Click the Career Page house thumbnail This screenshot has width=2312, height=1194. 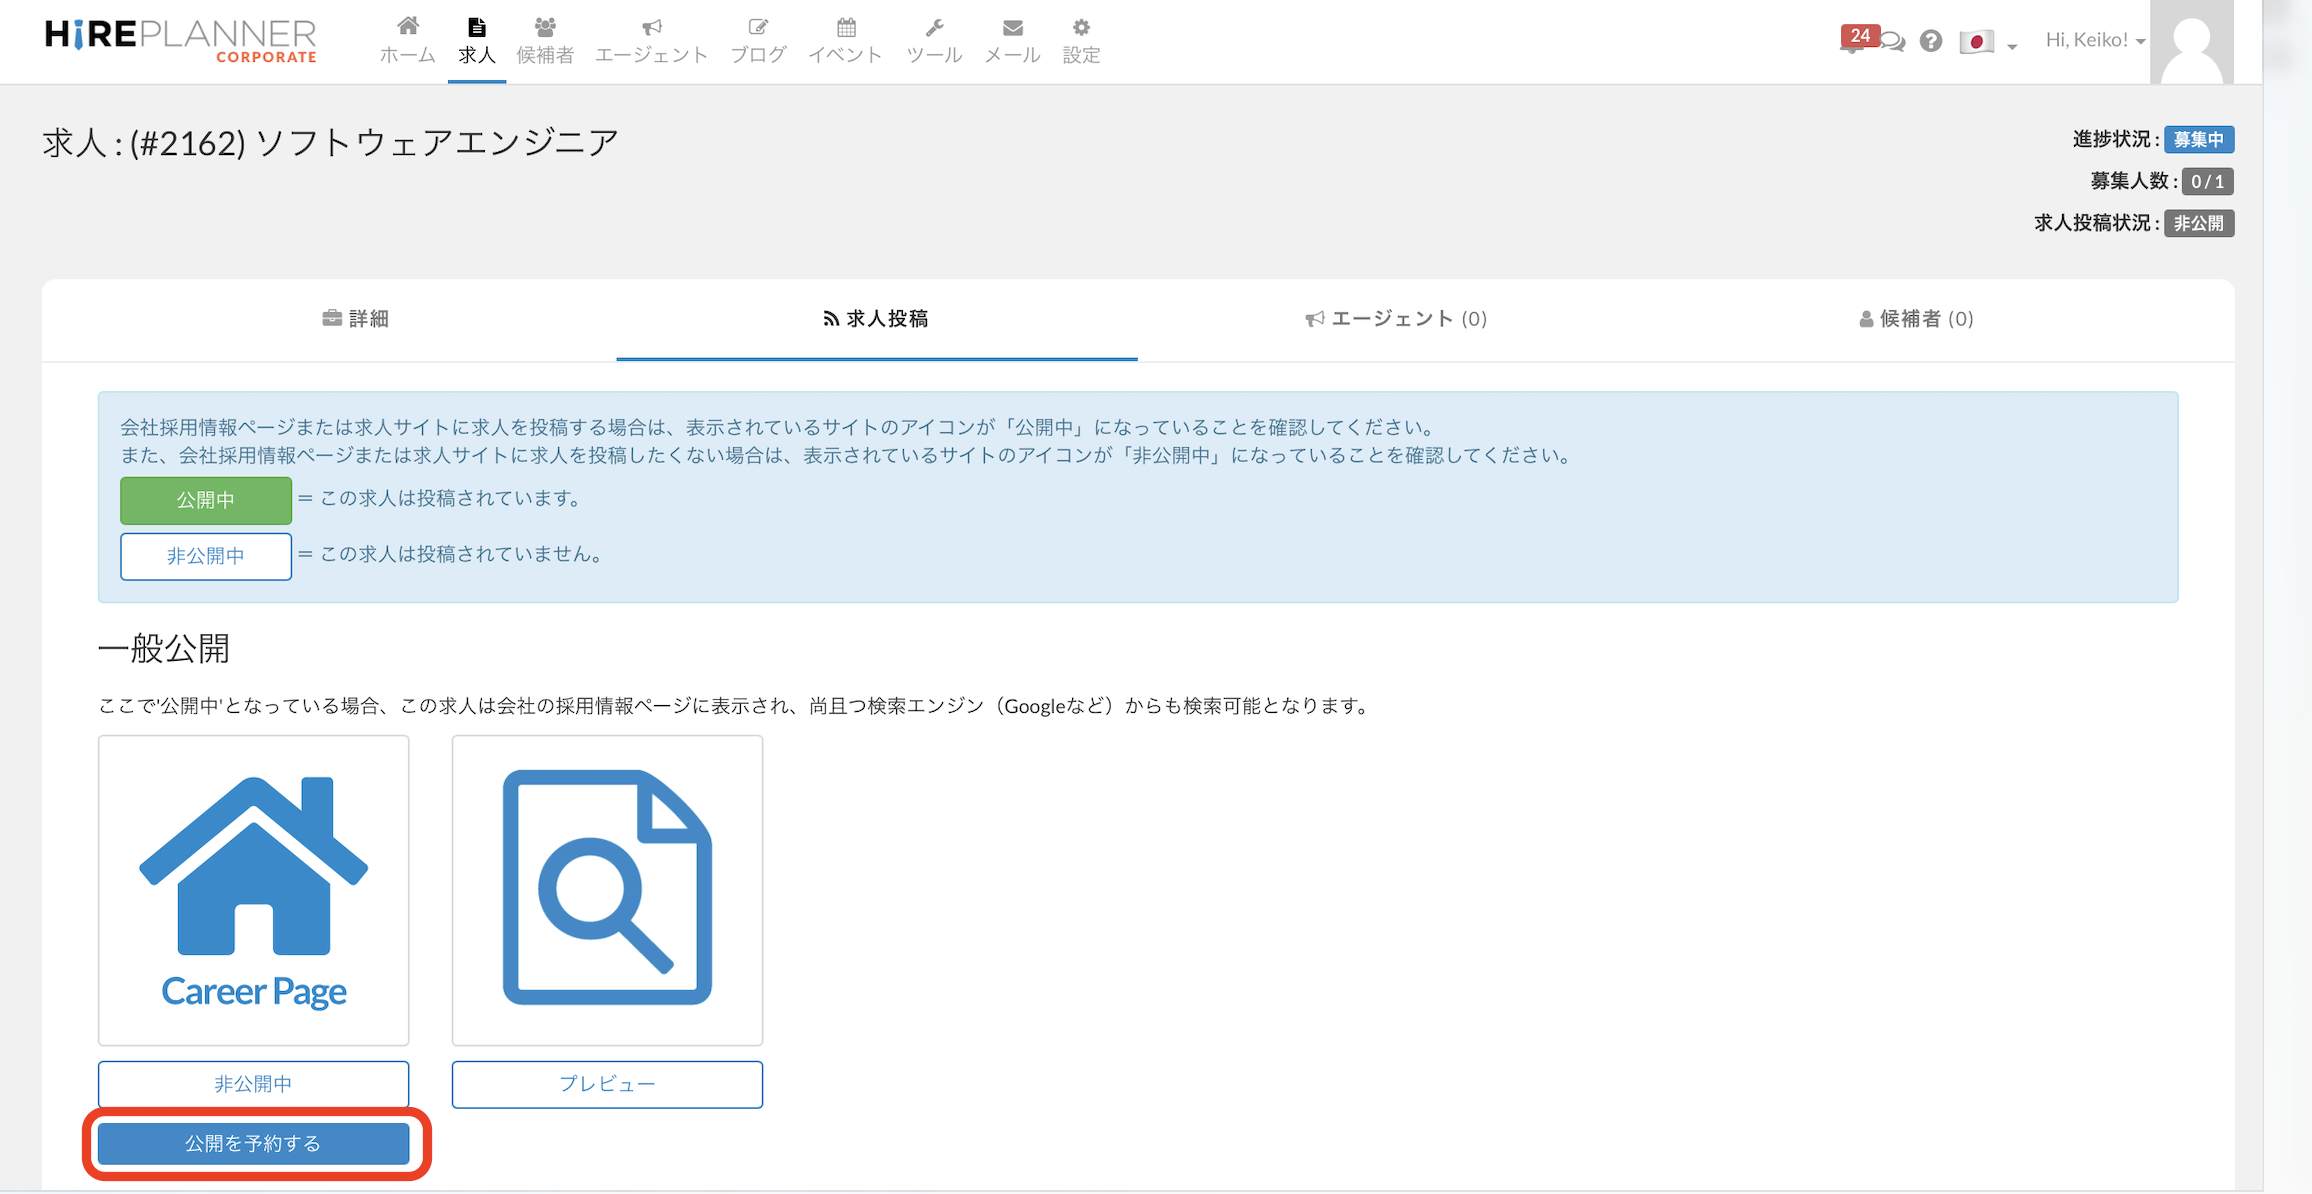(x=253, y=890)
